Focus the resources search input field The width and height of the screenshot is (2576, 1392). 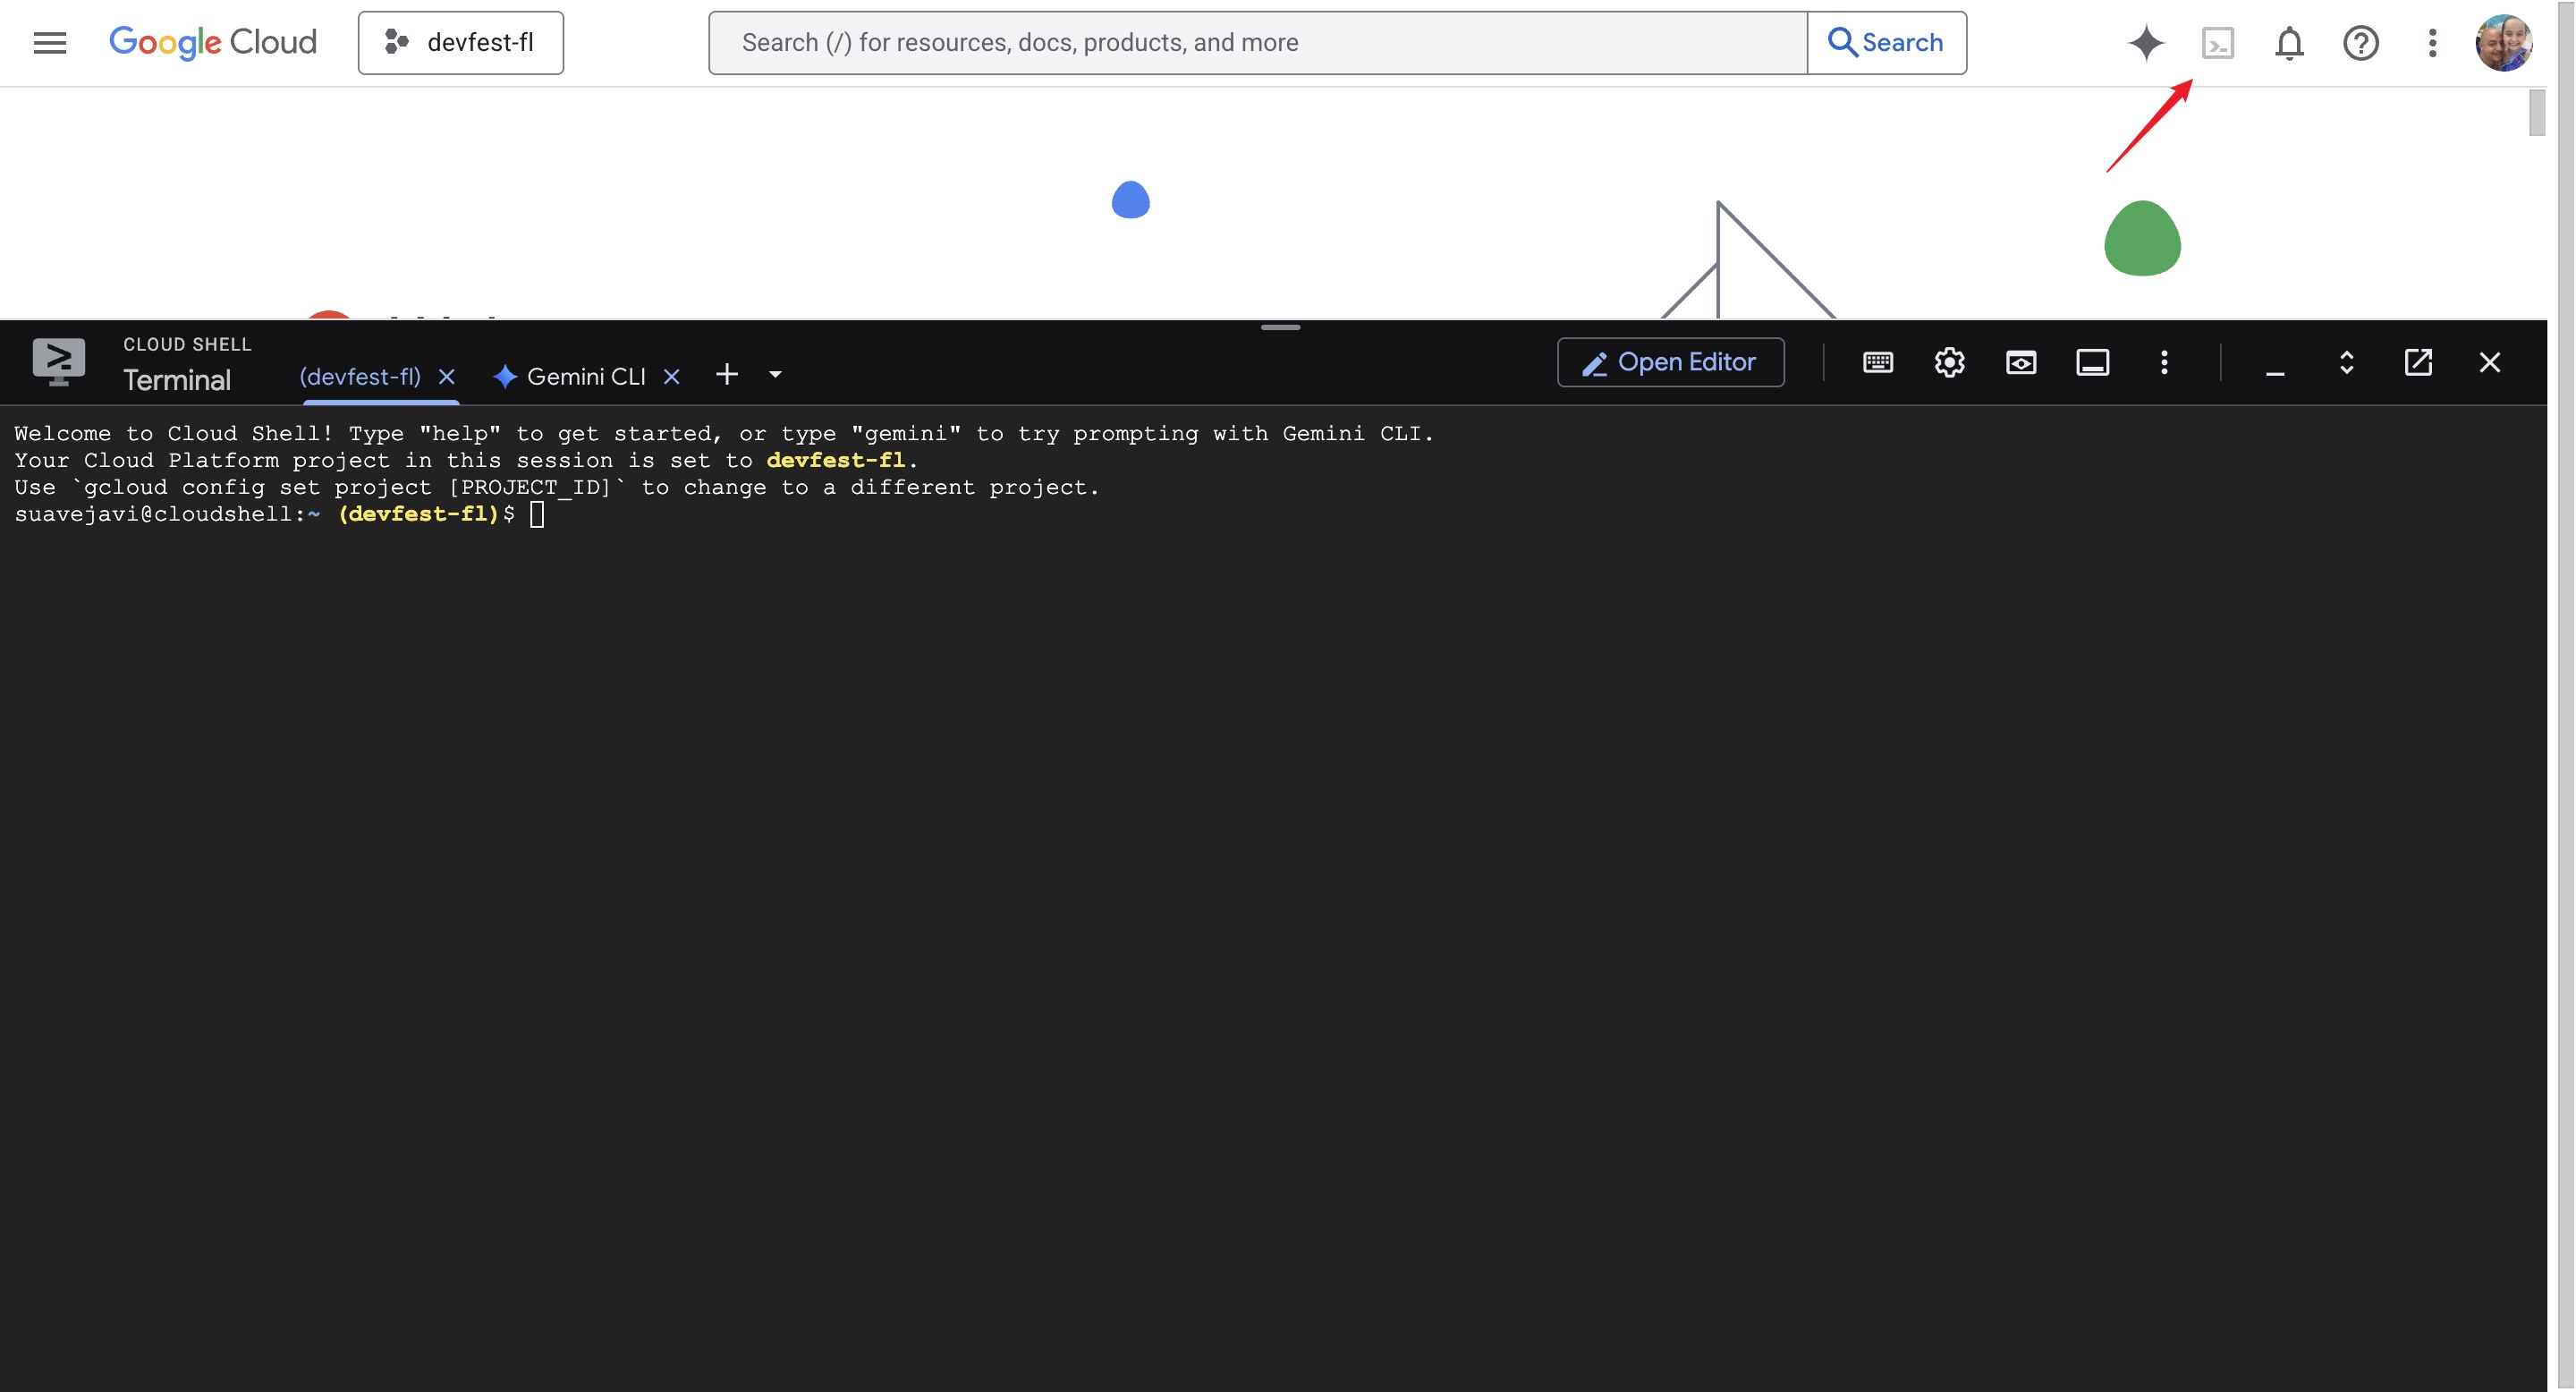[x=1257, y=43]
